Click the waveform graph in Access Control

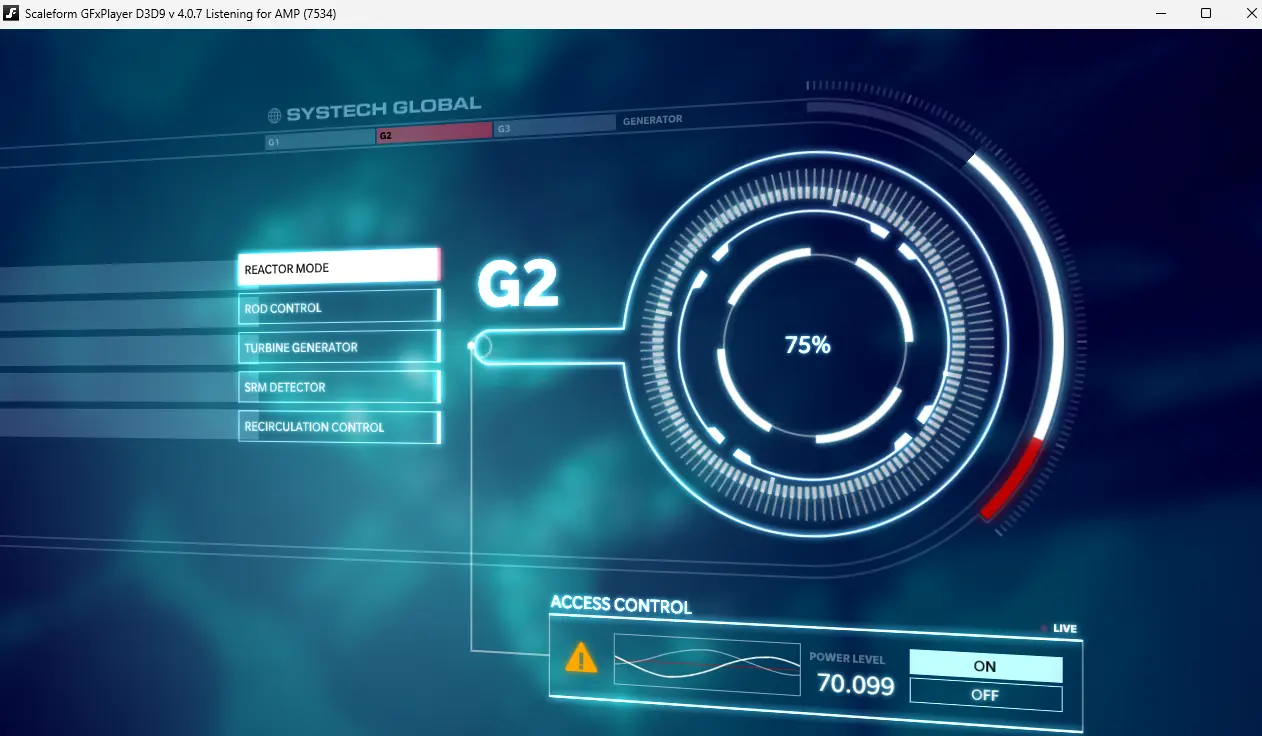(707, 664)
